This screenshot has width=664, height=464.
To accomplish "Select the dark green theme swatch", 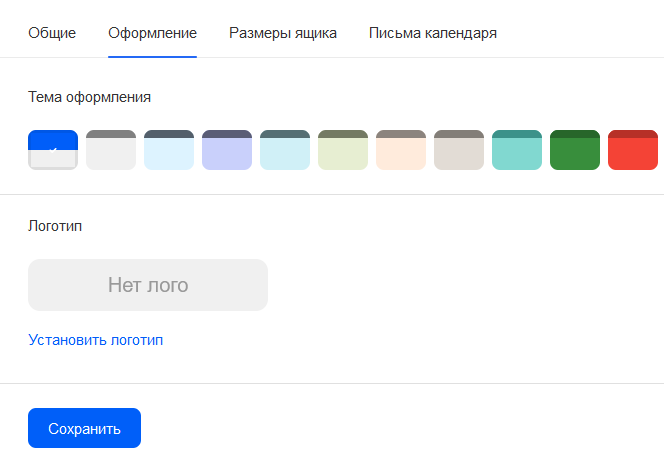I will click(575, 150).
